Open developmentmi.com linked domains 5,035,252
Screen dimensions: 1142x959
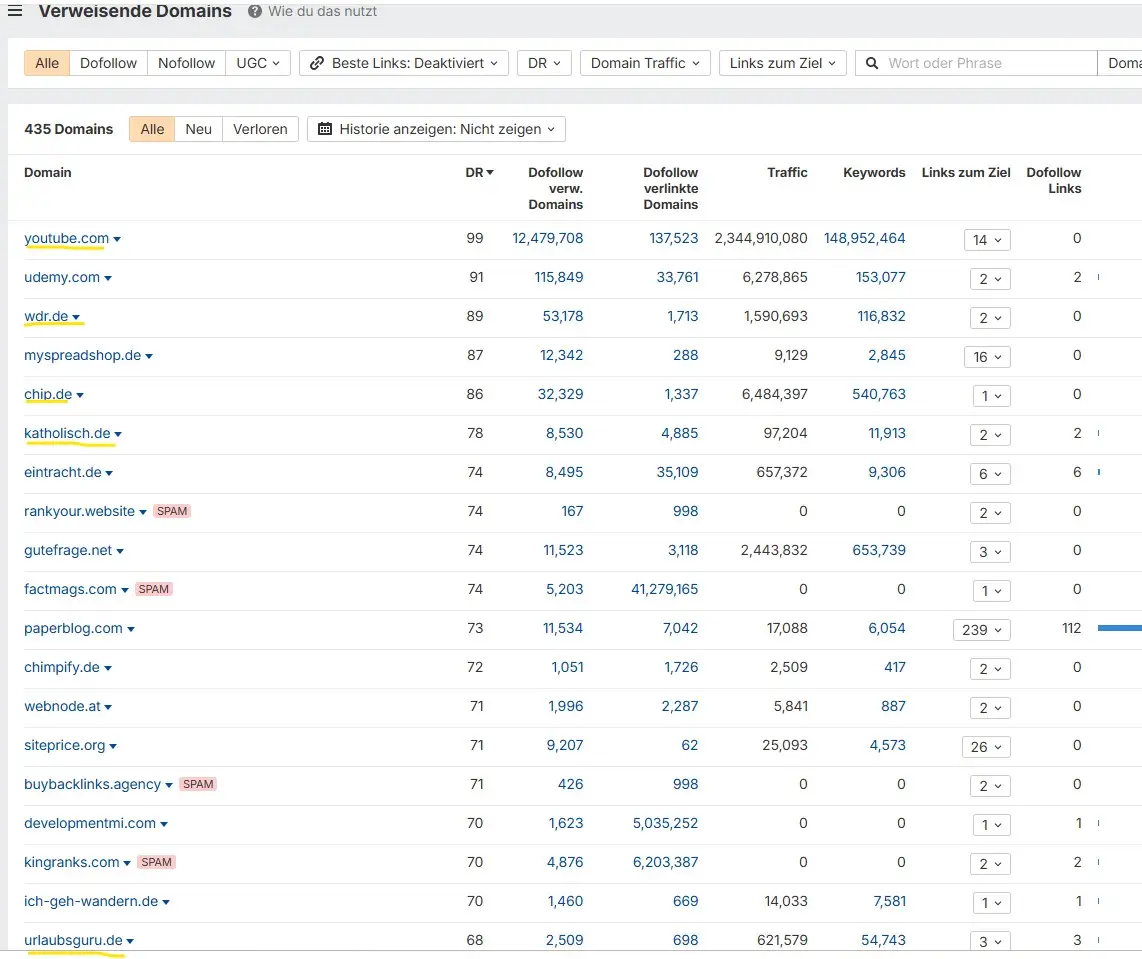coord(665,824)
